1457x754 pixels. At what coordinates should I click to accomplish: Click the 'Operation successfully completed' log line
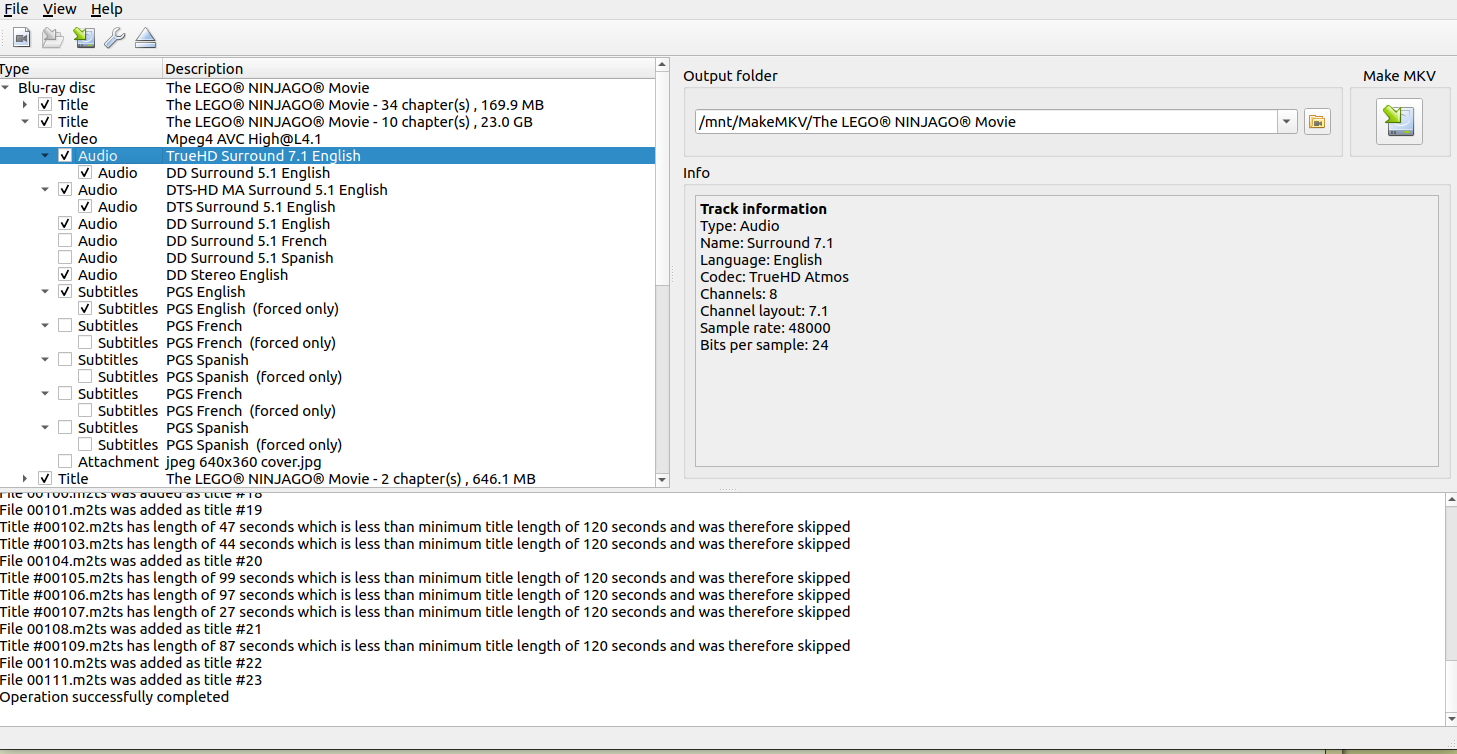click(x=114, y=697)
